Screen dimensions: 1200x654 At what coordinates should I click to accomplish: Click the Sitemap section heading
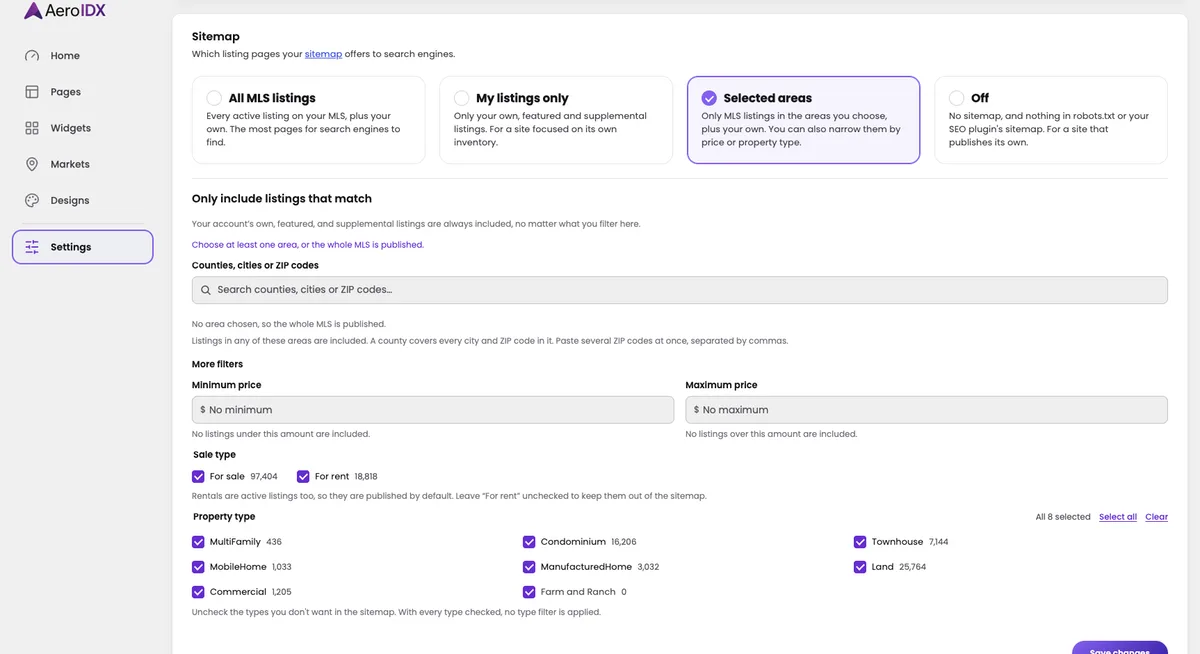216,37
